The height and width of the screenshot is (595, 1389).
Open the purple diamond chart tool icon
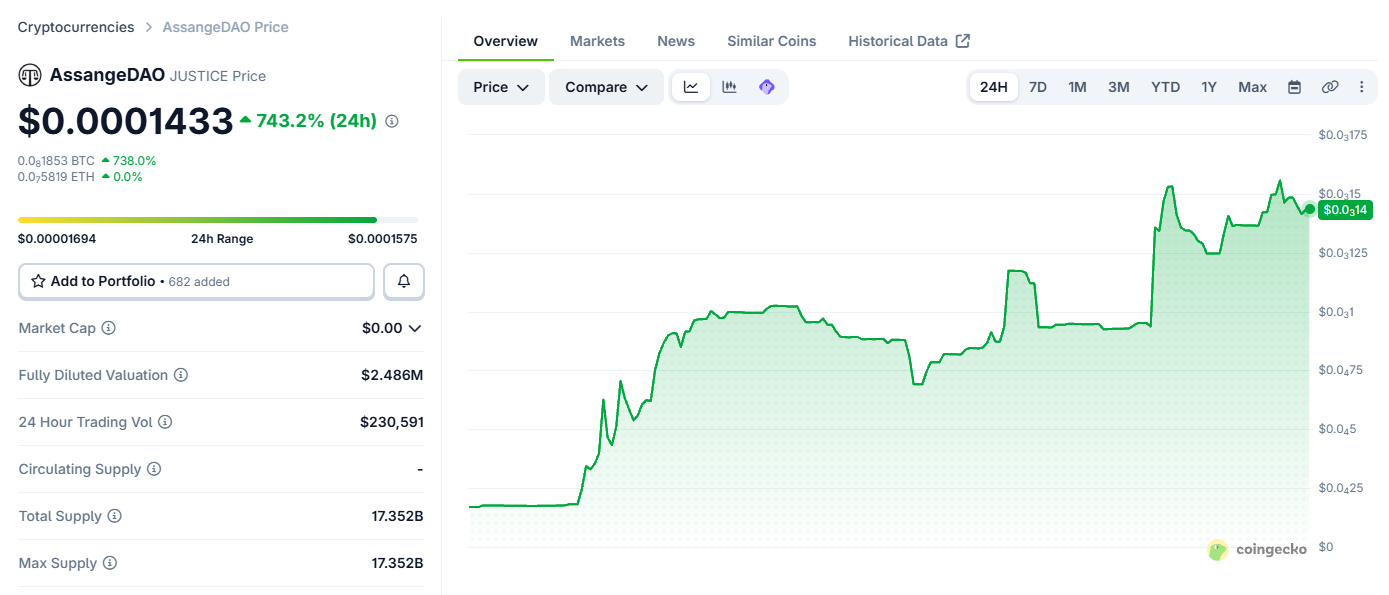[x=767, y=87]
